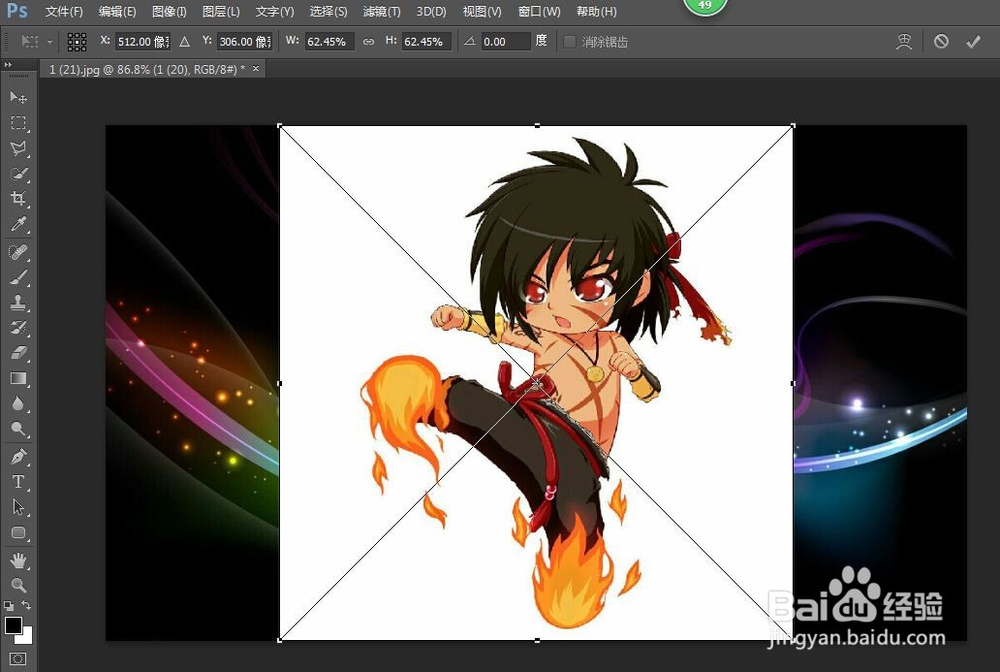The image size is (1000, 672).
Task: Select the Zoom tool
Action: [18, 585]
